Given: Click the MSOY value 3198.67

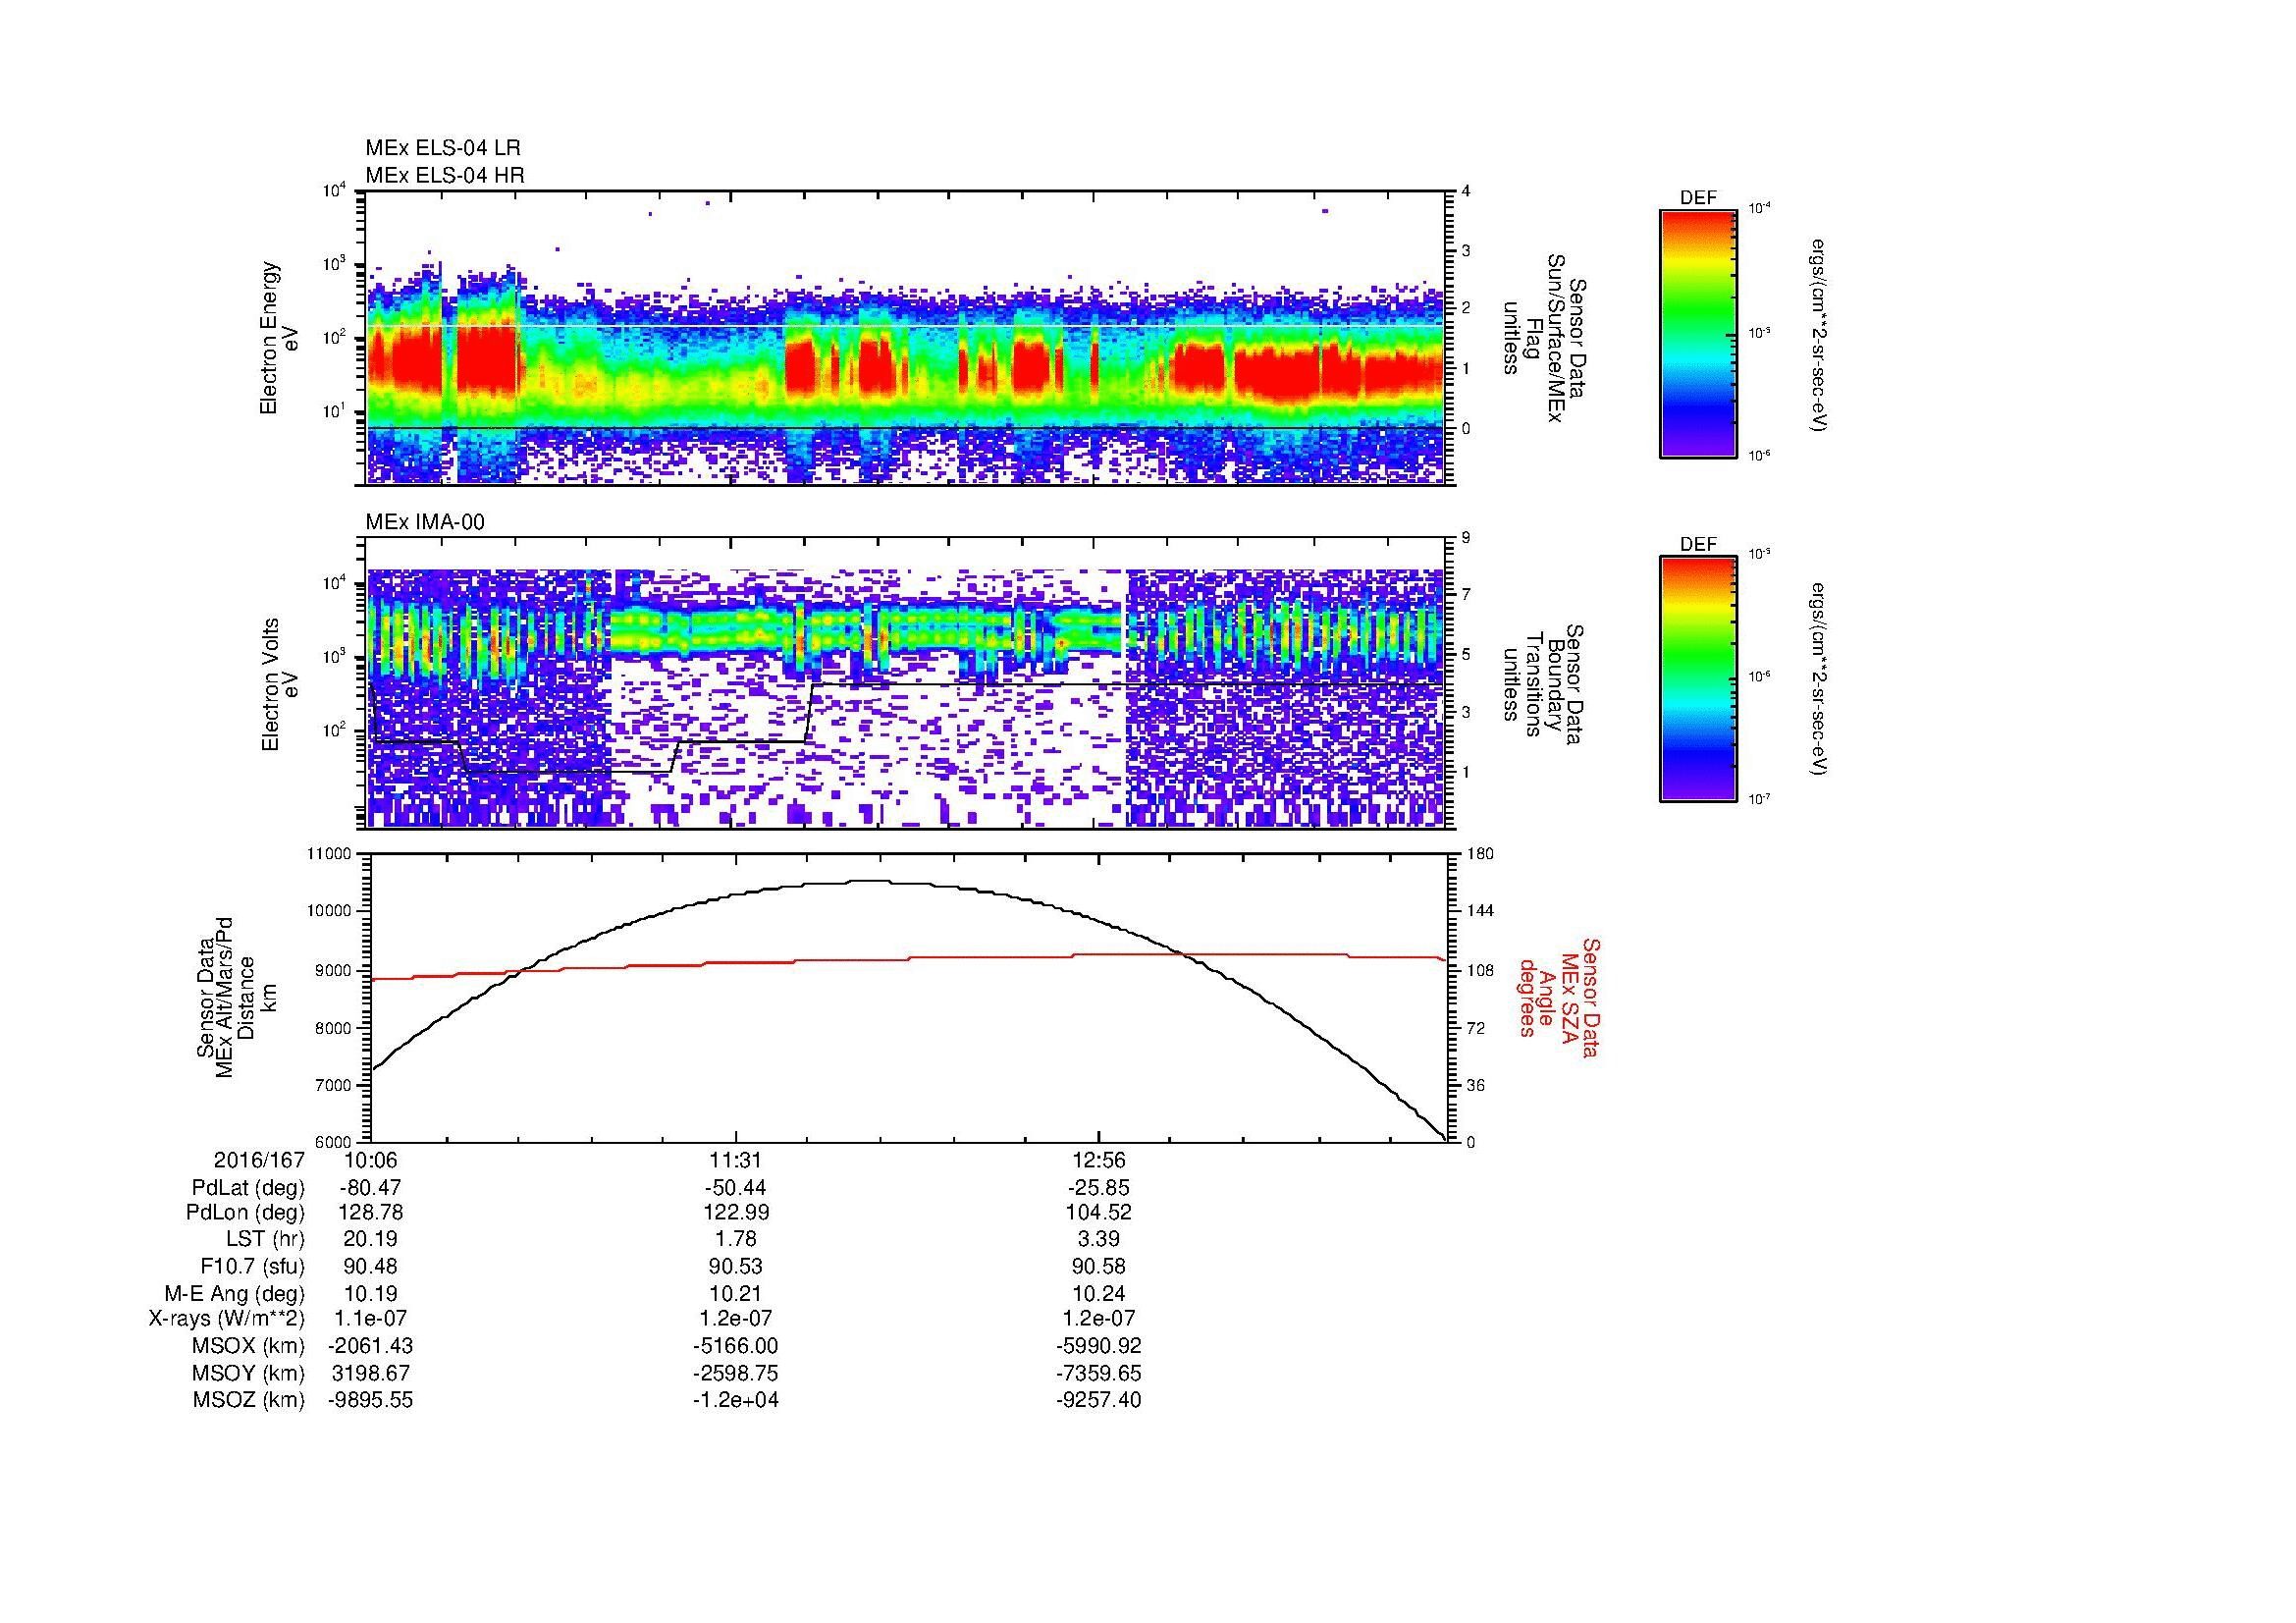Looking at the screenshot, I should pos(370,1373).
